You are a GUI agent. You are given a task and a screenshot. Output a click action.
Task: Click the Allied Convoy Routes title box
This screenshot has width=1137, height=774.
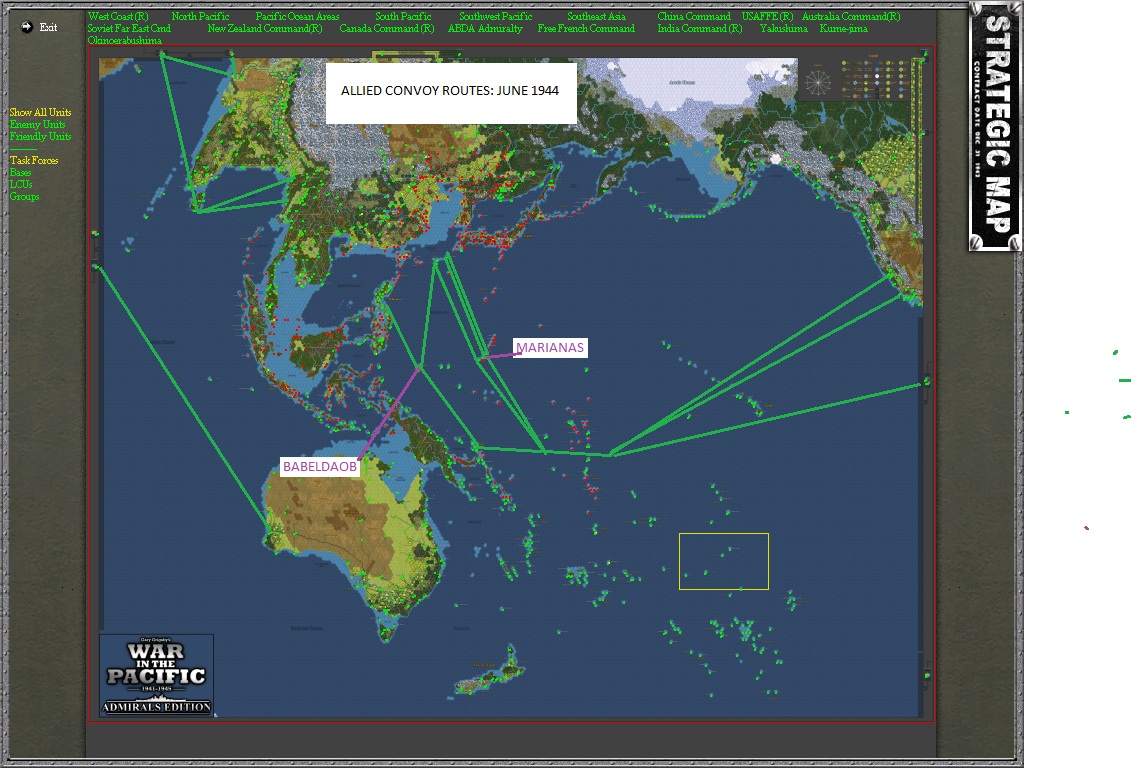[451, 93]
